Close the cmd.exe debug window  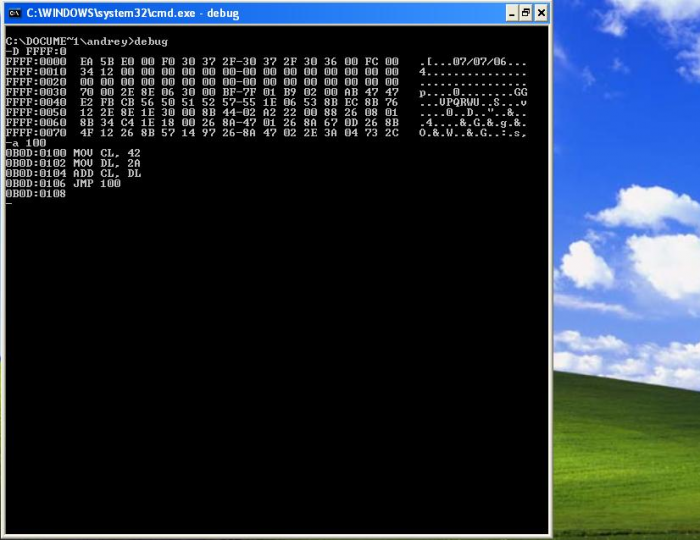coord(542,13)
